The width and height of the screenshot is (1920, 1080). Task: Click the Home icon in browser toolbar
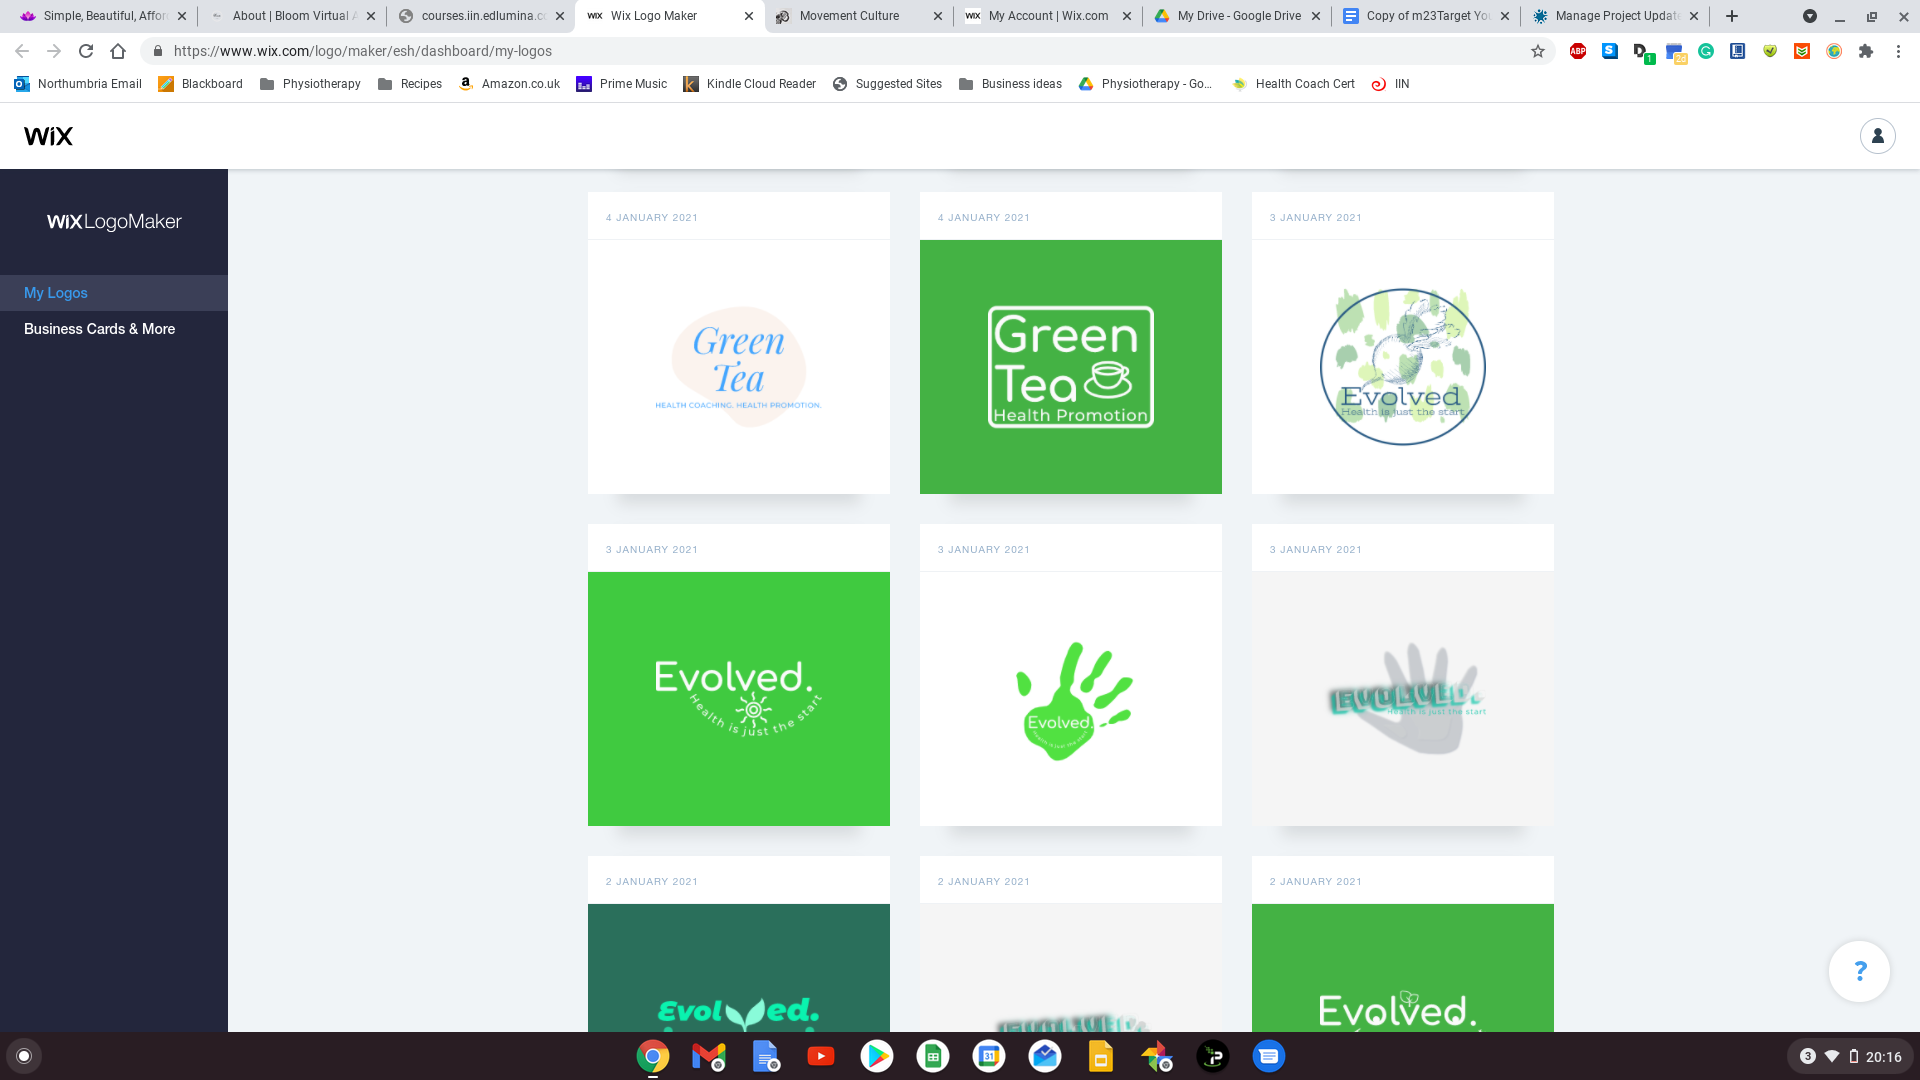118,51
